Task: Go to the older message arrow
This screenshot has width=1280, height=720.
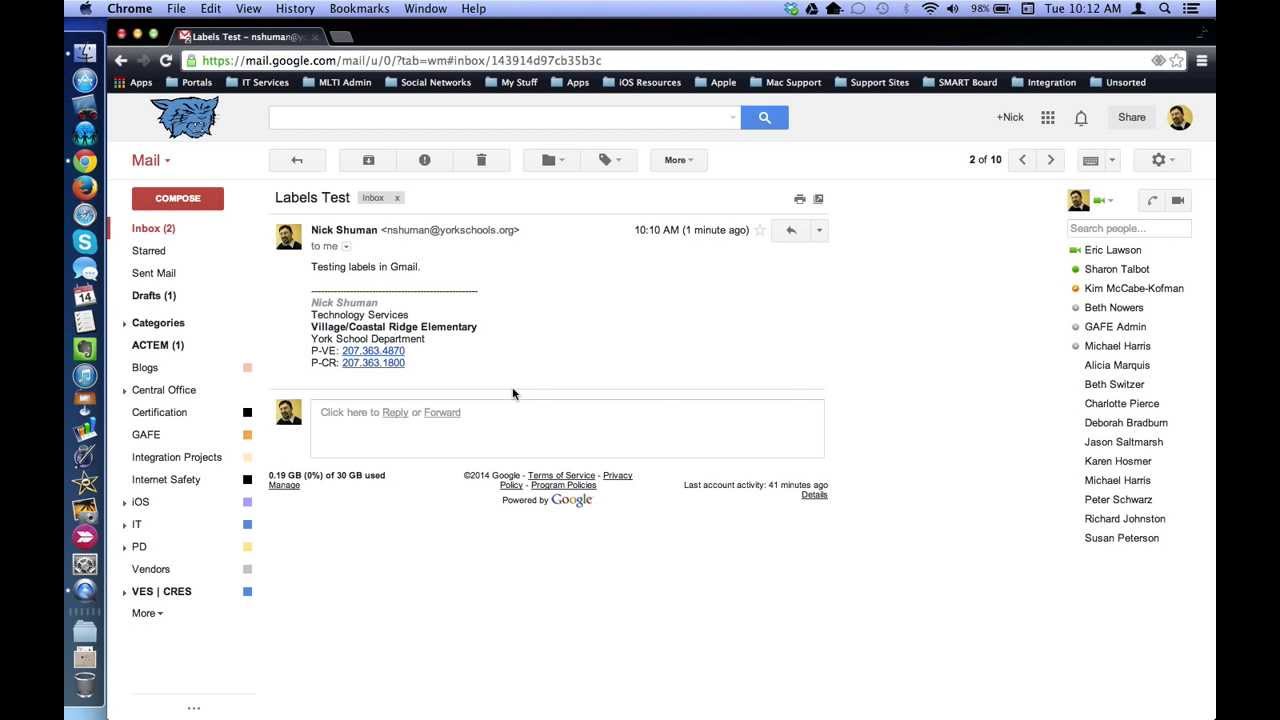Action: point(1050,160)
